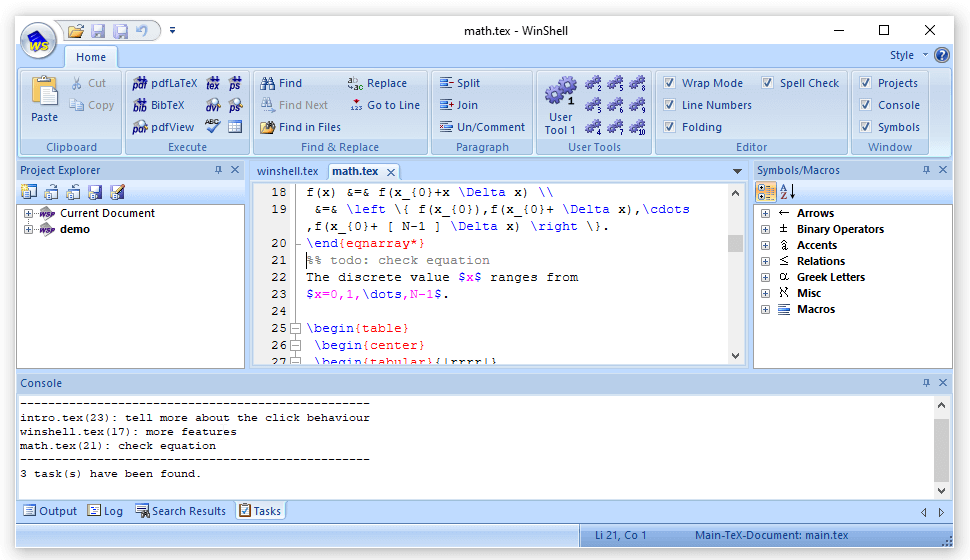The height and width of the screenshot is (560, 970).
Task: Open pdfView in the Execute group
Action: click(164, 127)
